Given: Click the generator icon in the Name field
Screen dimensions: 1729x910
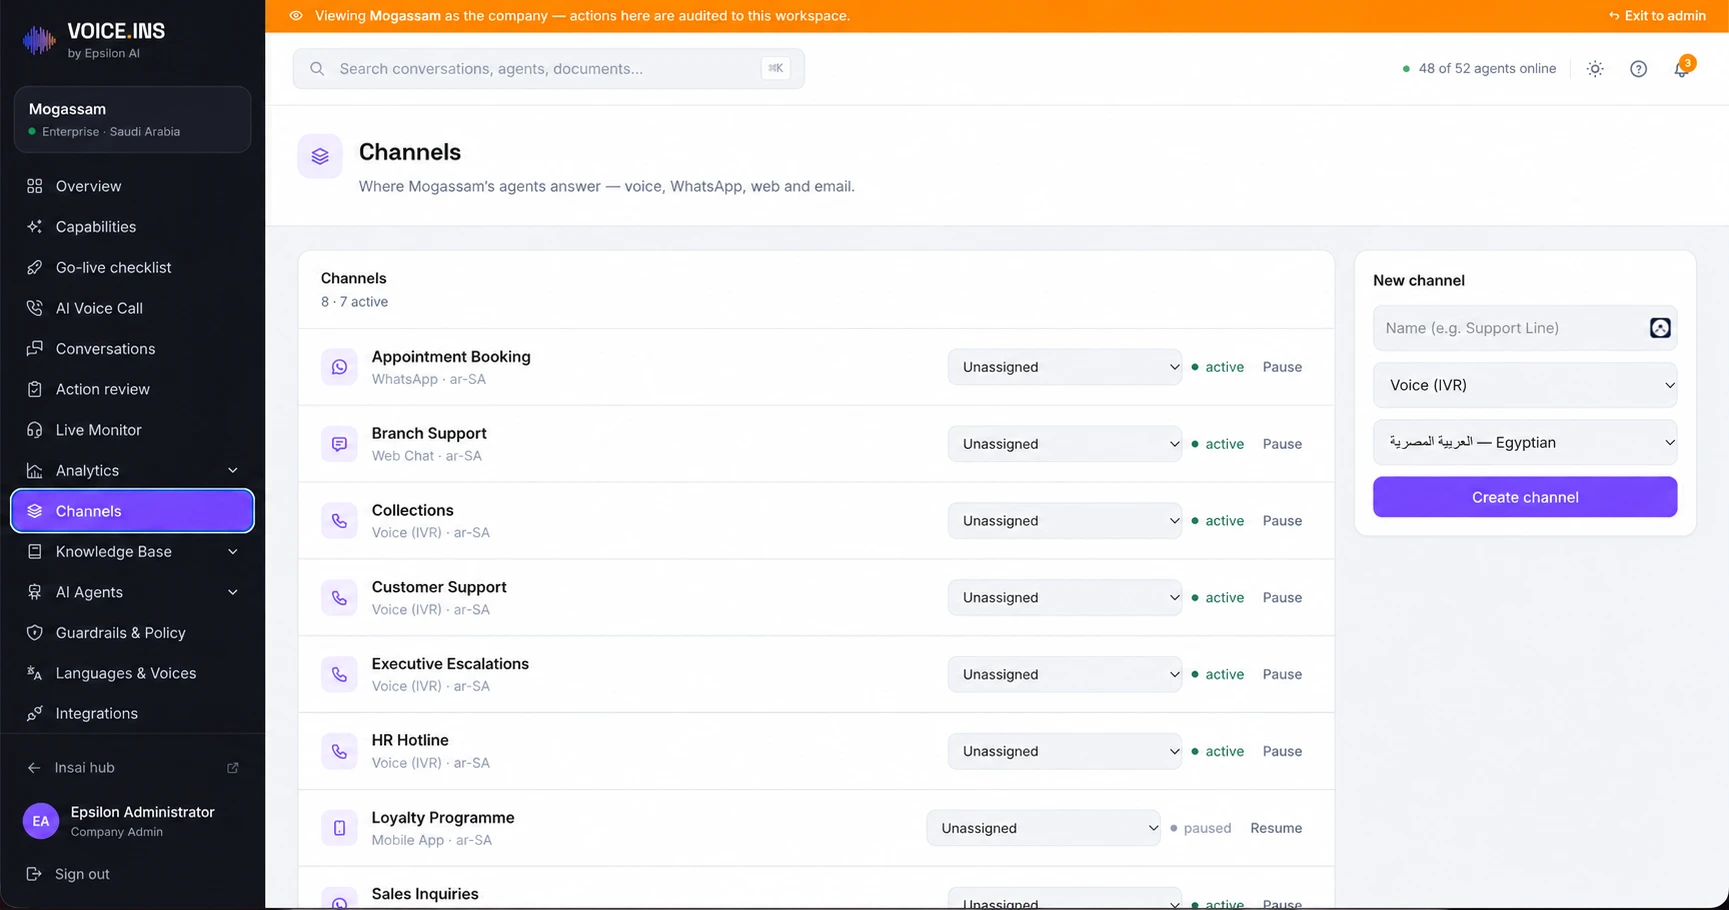Looking at the screenshot, I should (1660, 328).
